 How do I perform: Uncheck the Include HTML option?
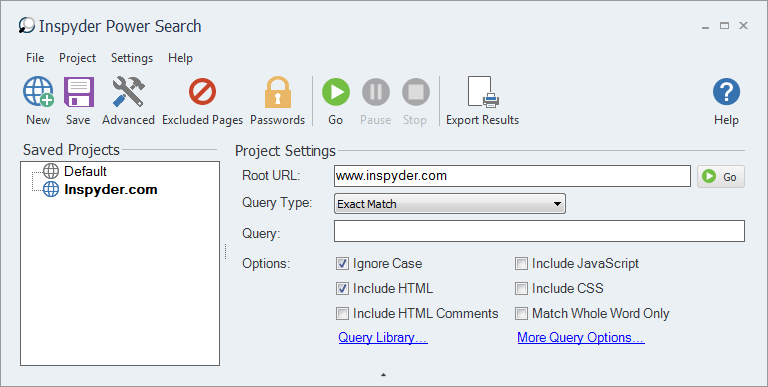point(342,289)
